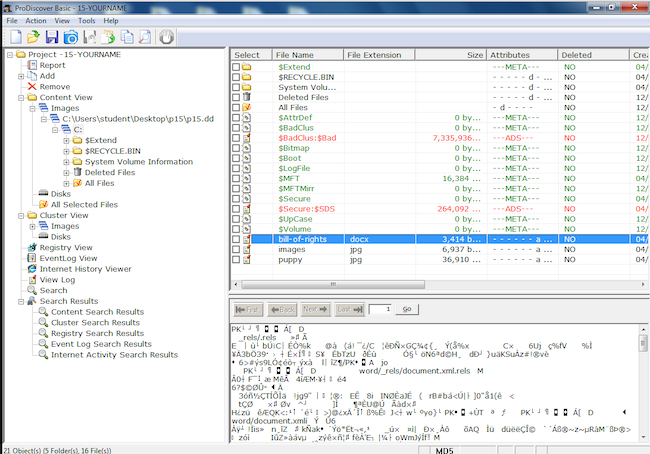Image resolution: width=650 pixels, height=454 pixels.
Task: Click the page number input field
Action: 381,309
